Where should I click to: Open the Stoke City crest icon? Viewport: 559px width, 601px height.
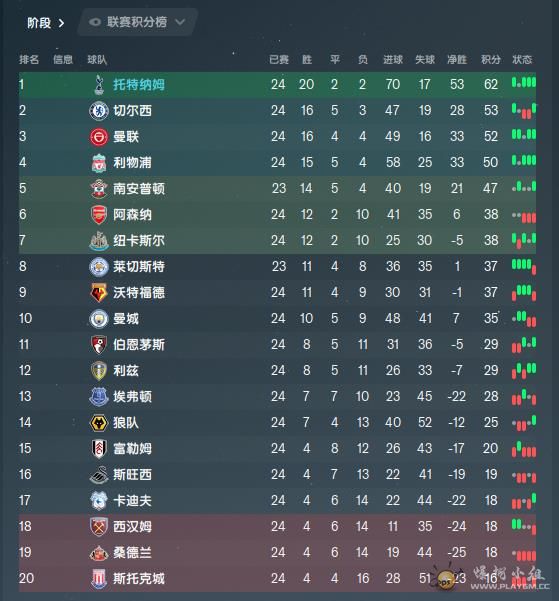point(99,579)
